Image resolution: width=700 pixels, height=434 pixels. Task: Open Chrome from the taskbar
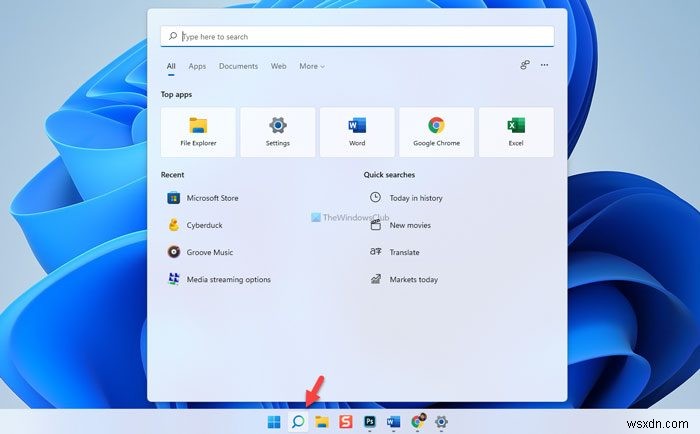click(418, 421)
